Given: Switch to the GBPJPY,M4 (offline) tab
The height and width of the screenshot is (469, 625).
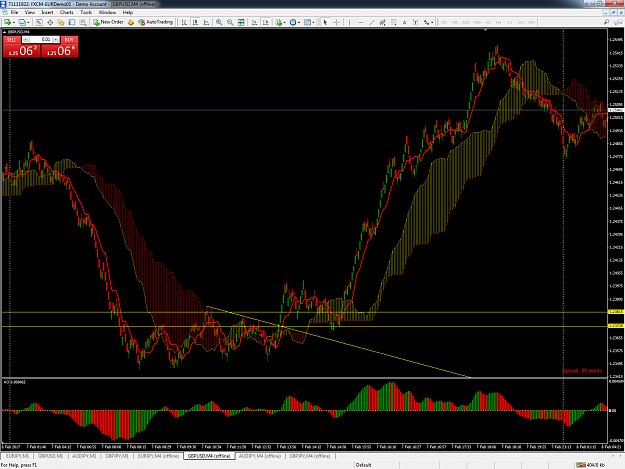Looking at the screenshot, I should [310, 456].
